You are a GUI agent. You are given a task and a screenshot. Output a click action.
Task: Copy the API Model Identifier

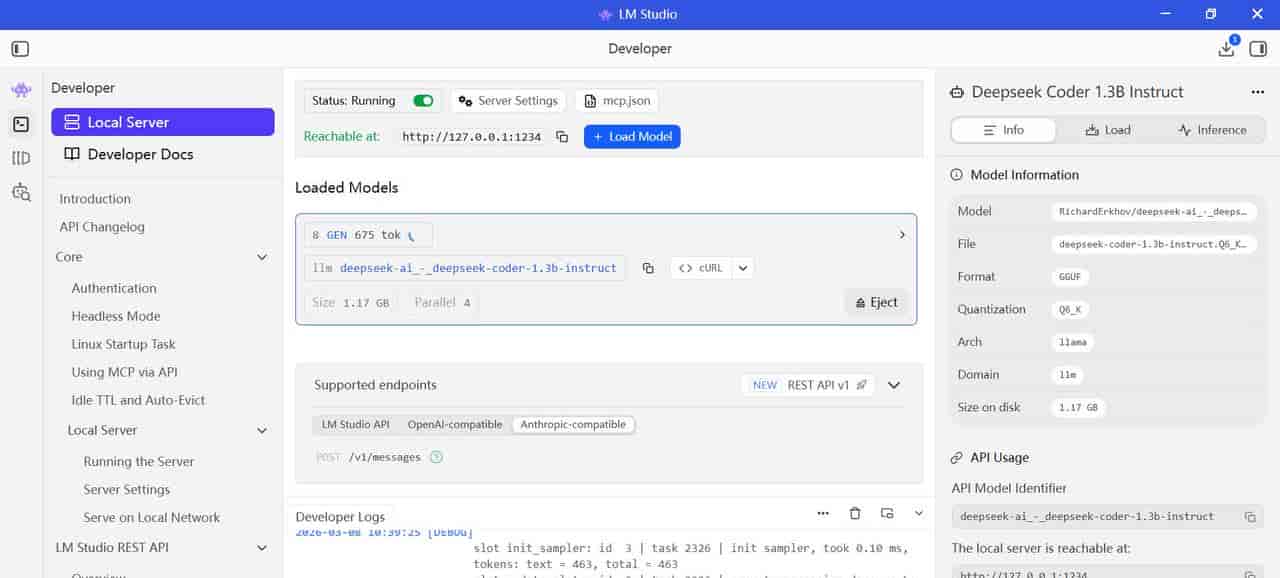pyautogui.click(x=1250, y=517)
